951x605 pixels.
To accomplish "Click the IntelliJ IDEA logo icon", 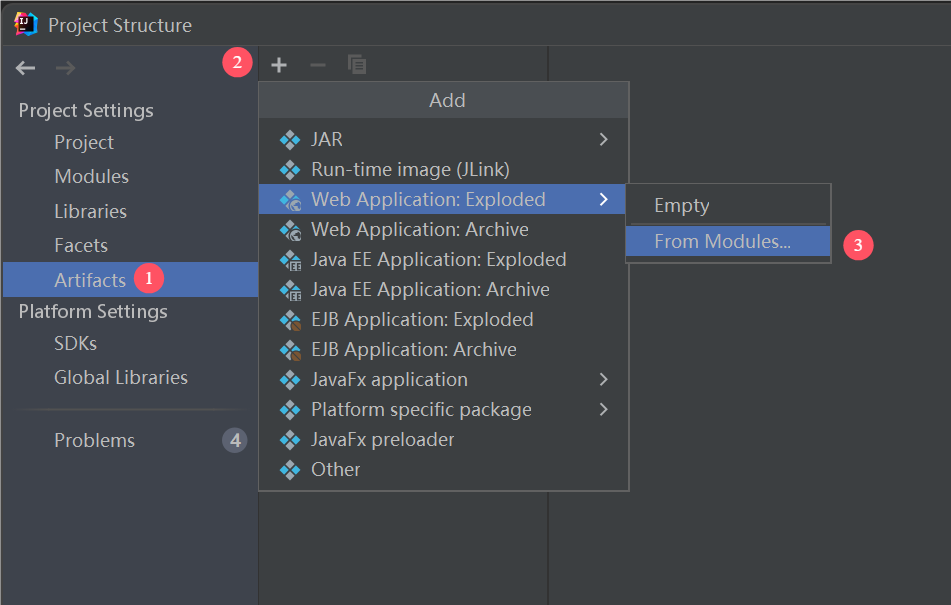I will [25, 24].
